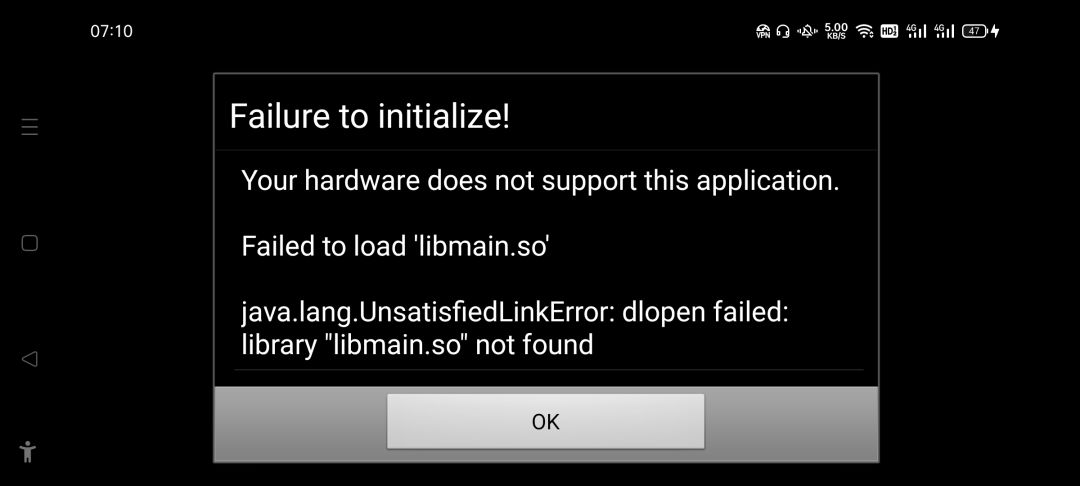Tap the Wi-Fi signal icon
The width and height of the screenshot is (1080, 486).
pos(864,31)
